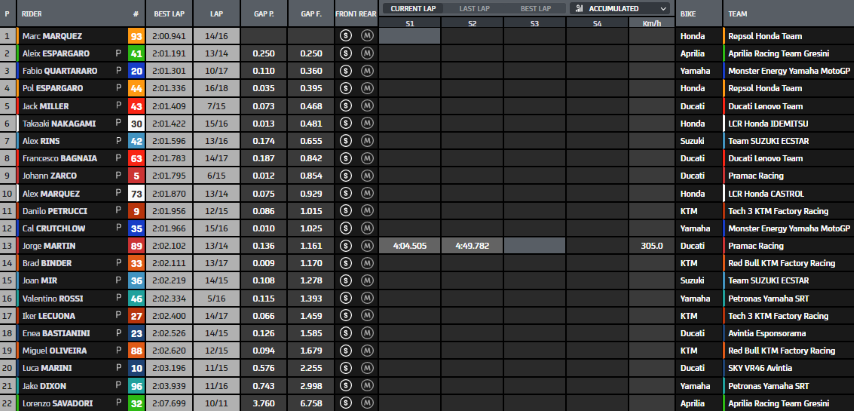The image size is (854, 411).
Task: Switch to the LAST LAP tab
Action: click(473, 8)
